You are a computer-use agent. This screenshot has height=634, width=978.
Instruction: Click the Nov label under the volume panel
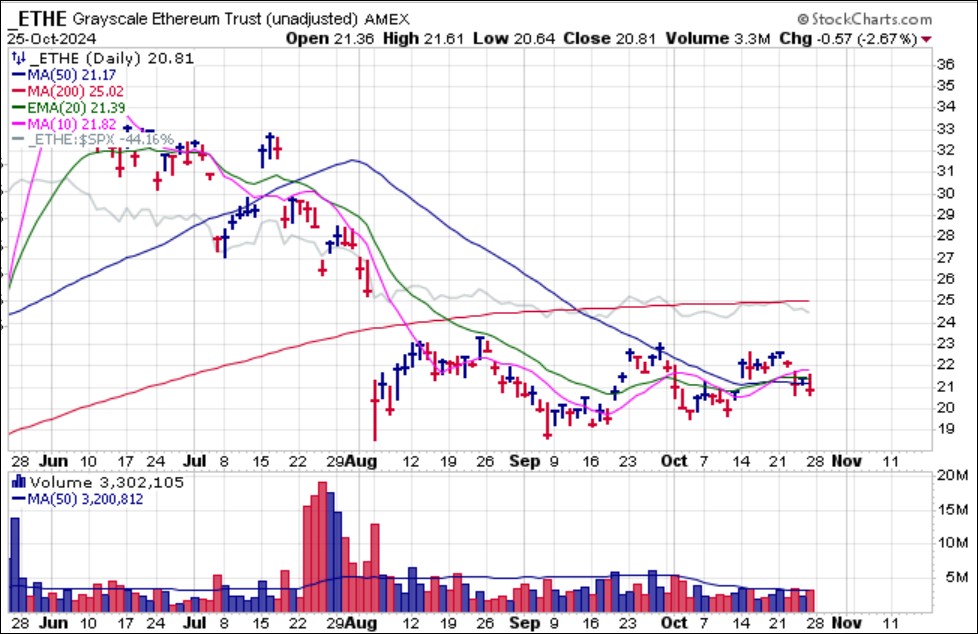tap(847, 623)
